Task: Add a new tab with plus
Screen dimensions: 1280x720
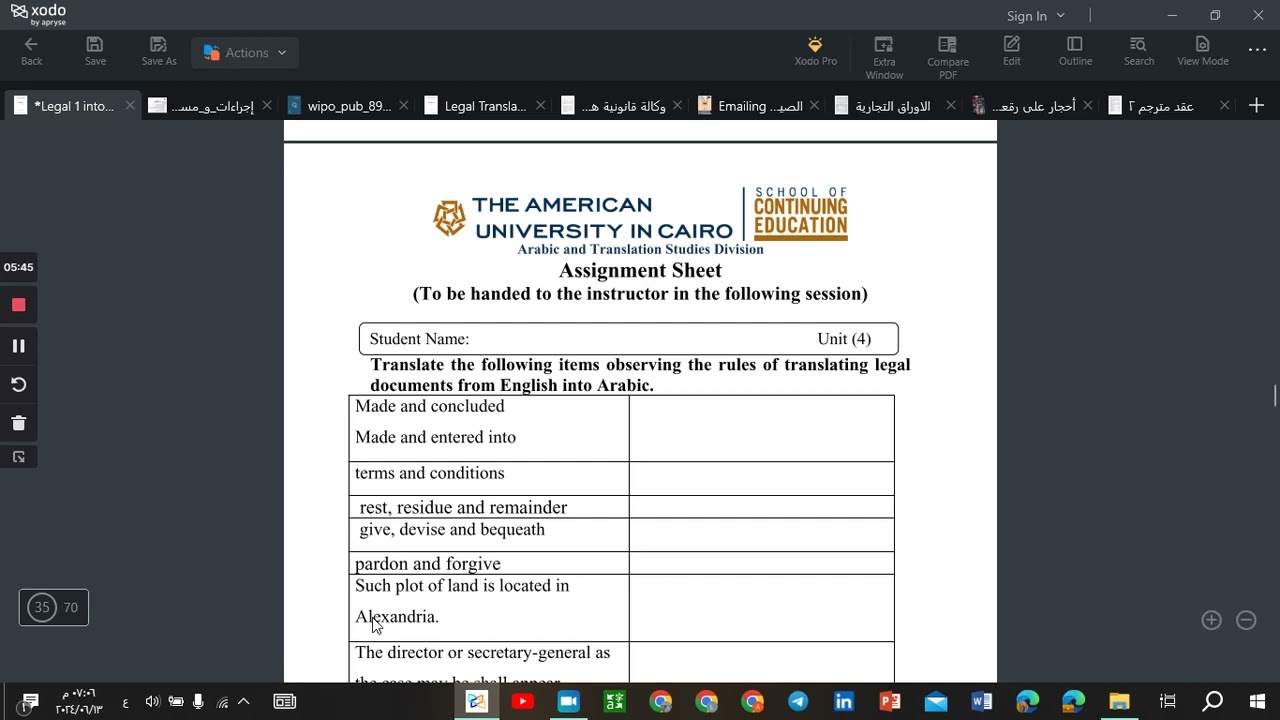Action: (x=1257, y=105)
